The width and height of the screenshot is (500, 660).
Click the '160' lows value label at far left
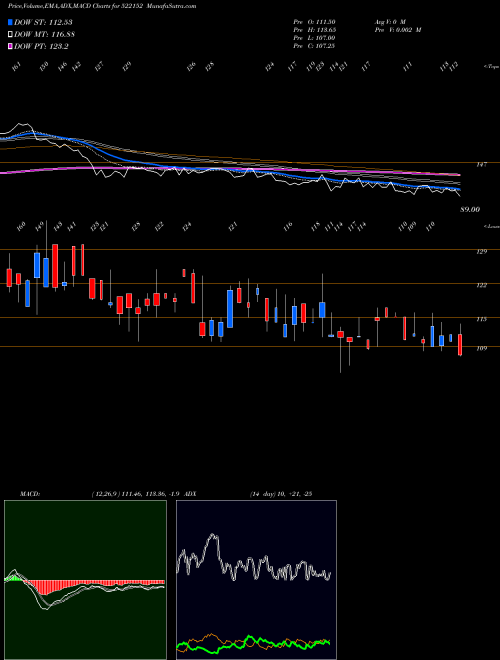(x=21, y=226)
